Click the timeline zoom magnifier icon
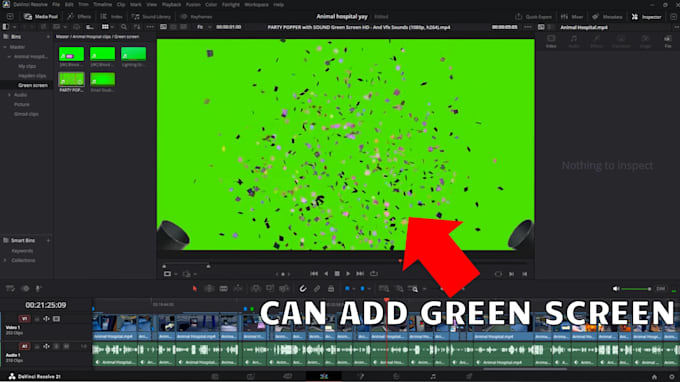The width and height of the screenshot is (680, 382). [413, 289]
